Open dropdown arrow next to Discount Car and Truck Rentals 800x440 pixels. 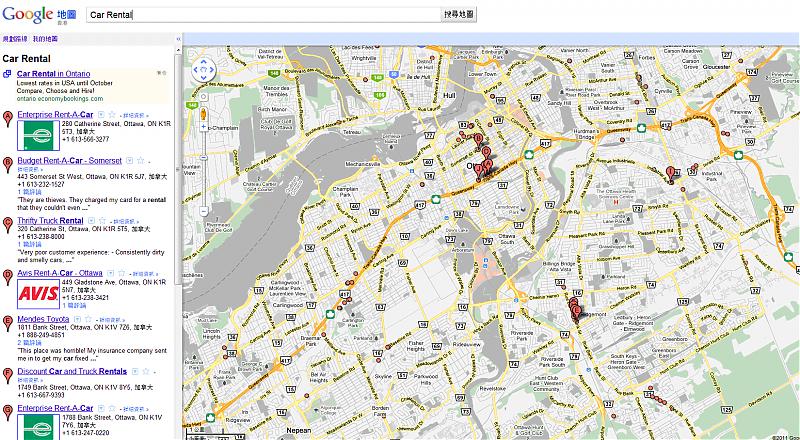click(x=135, y=372)
